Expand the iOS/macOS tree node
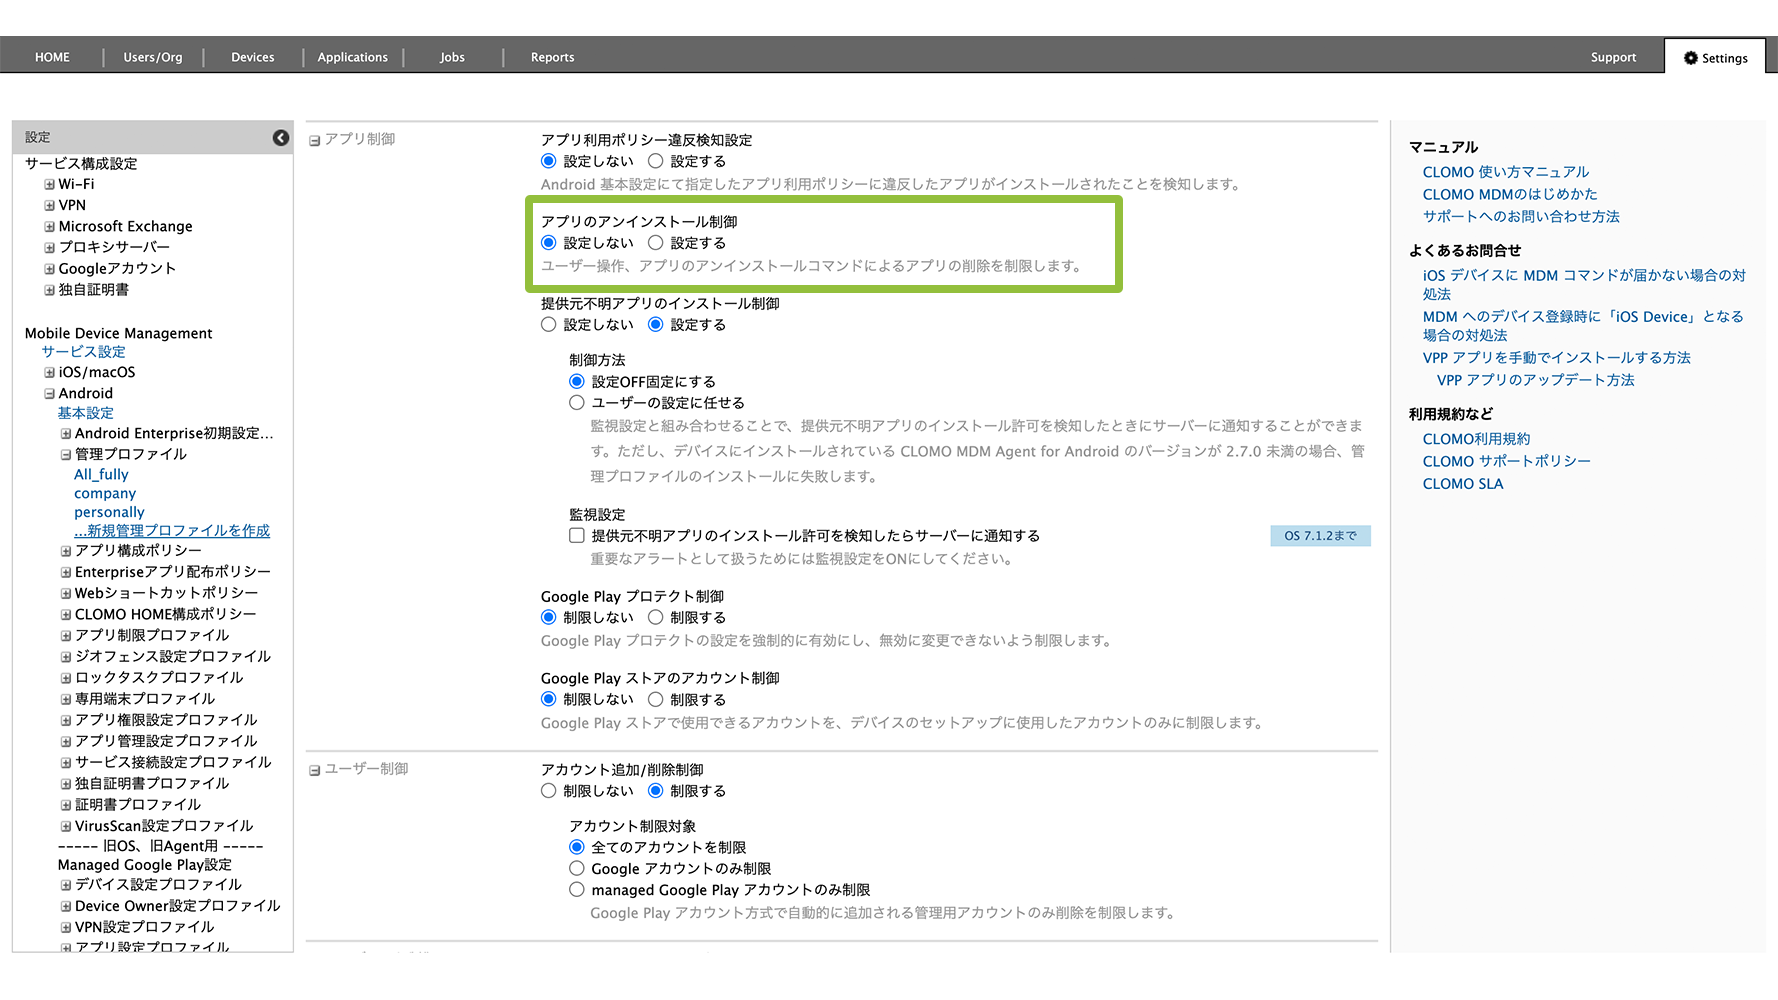This screenshot has height=1000, width=1778. coord(49,373)
